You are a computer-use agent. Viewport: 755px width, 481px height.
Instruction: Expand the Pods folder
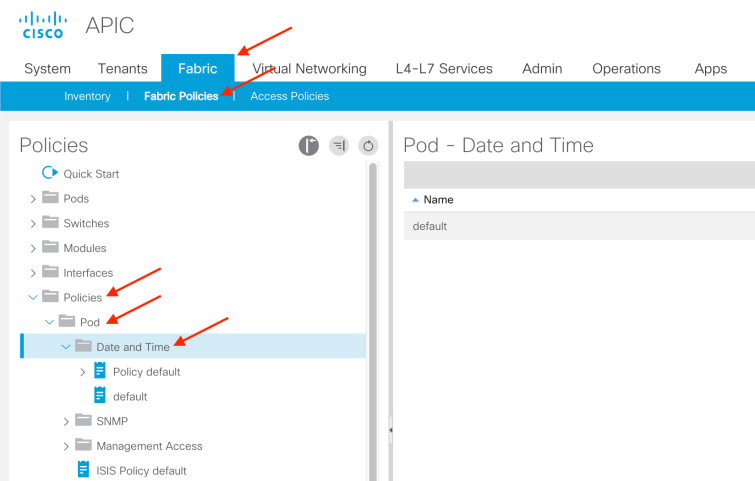pos(33,199)
